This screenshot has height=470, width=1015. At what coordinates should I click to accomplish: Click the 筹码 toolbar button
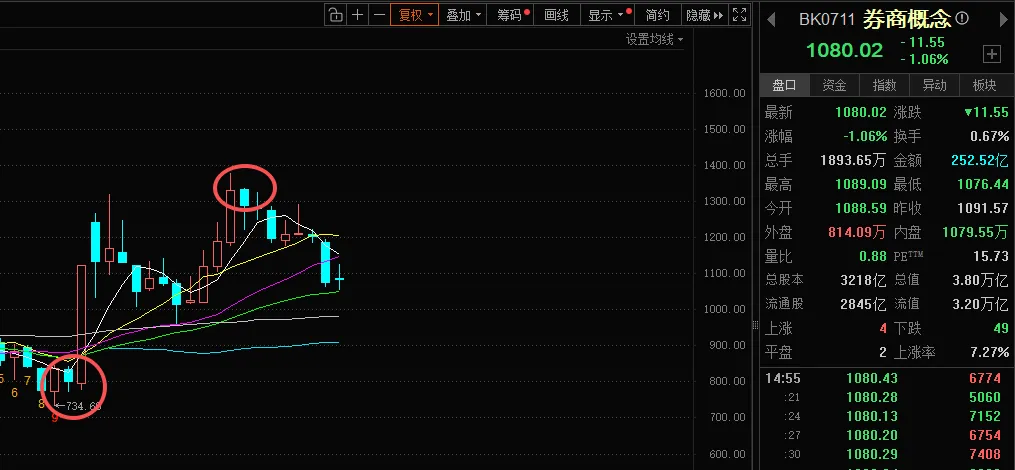click(511, 15)
